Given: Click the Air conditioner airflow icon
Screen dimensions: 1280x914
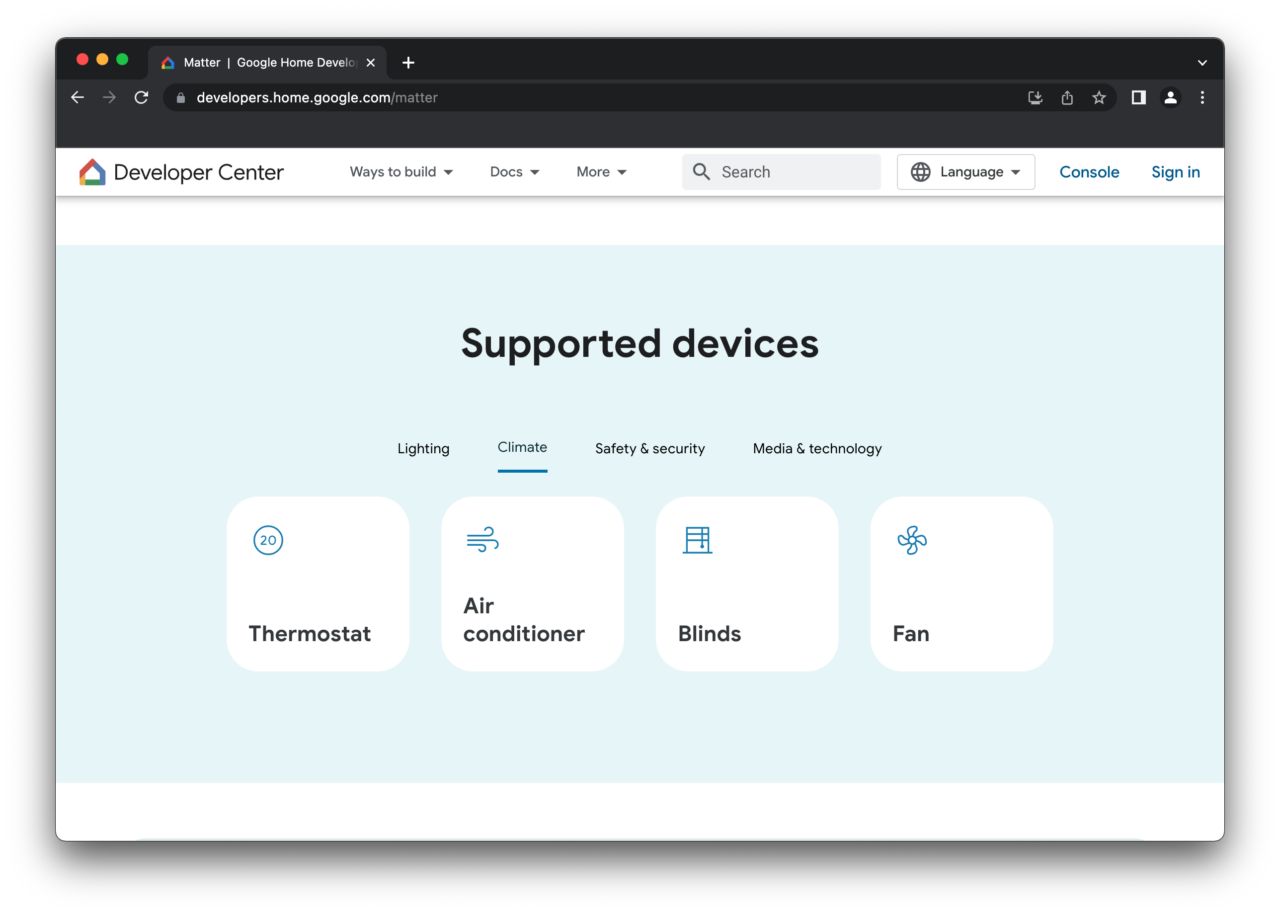Looking at the screenshot, I should tap(482, 540).
